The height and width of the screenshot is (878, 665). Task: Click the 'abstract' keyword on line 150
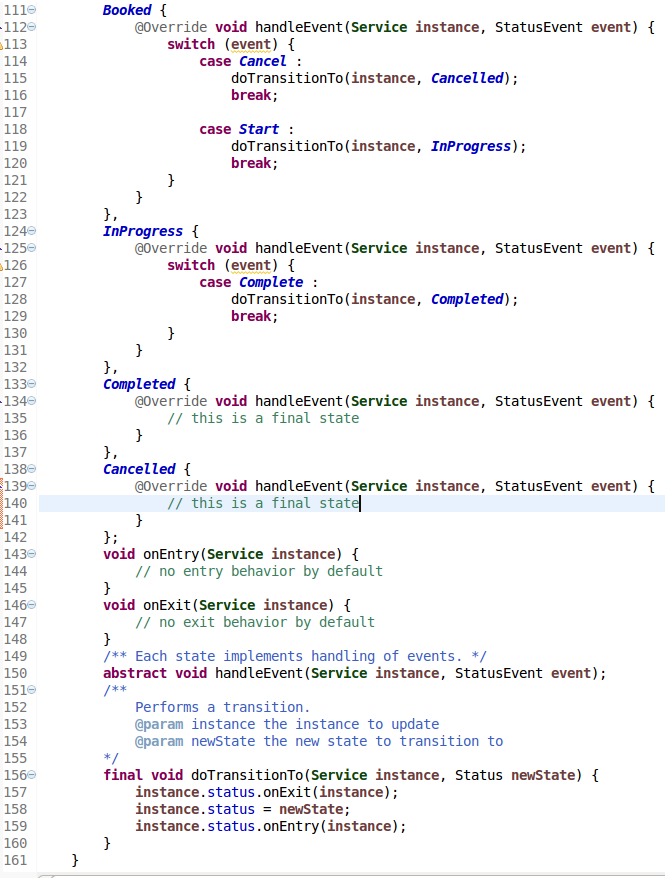[135, 673]
